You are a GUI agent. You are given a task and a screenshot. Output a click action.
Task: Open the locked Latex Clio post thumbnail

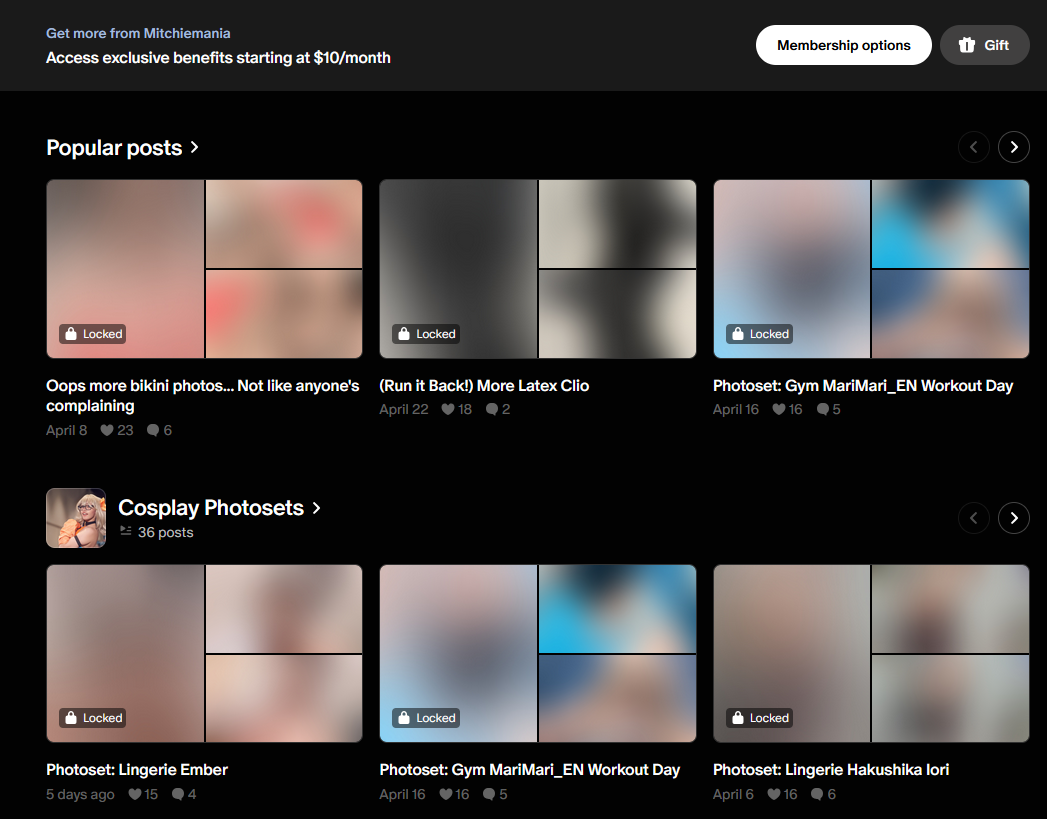538,269
